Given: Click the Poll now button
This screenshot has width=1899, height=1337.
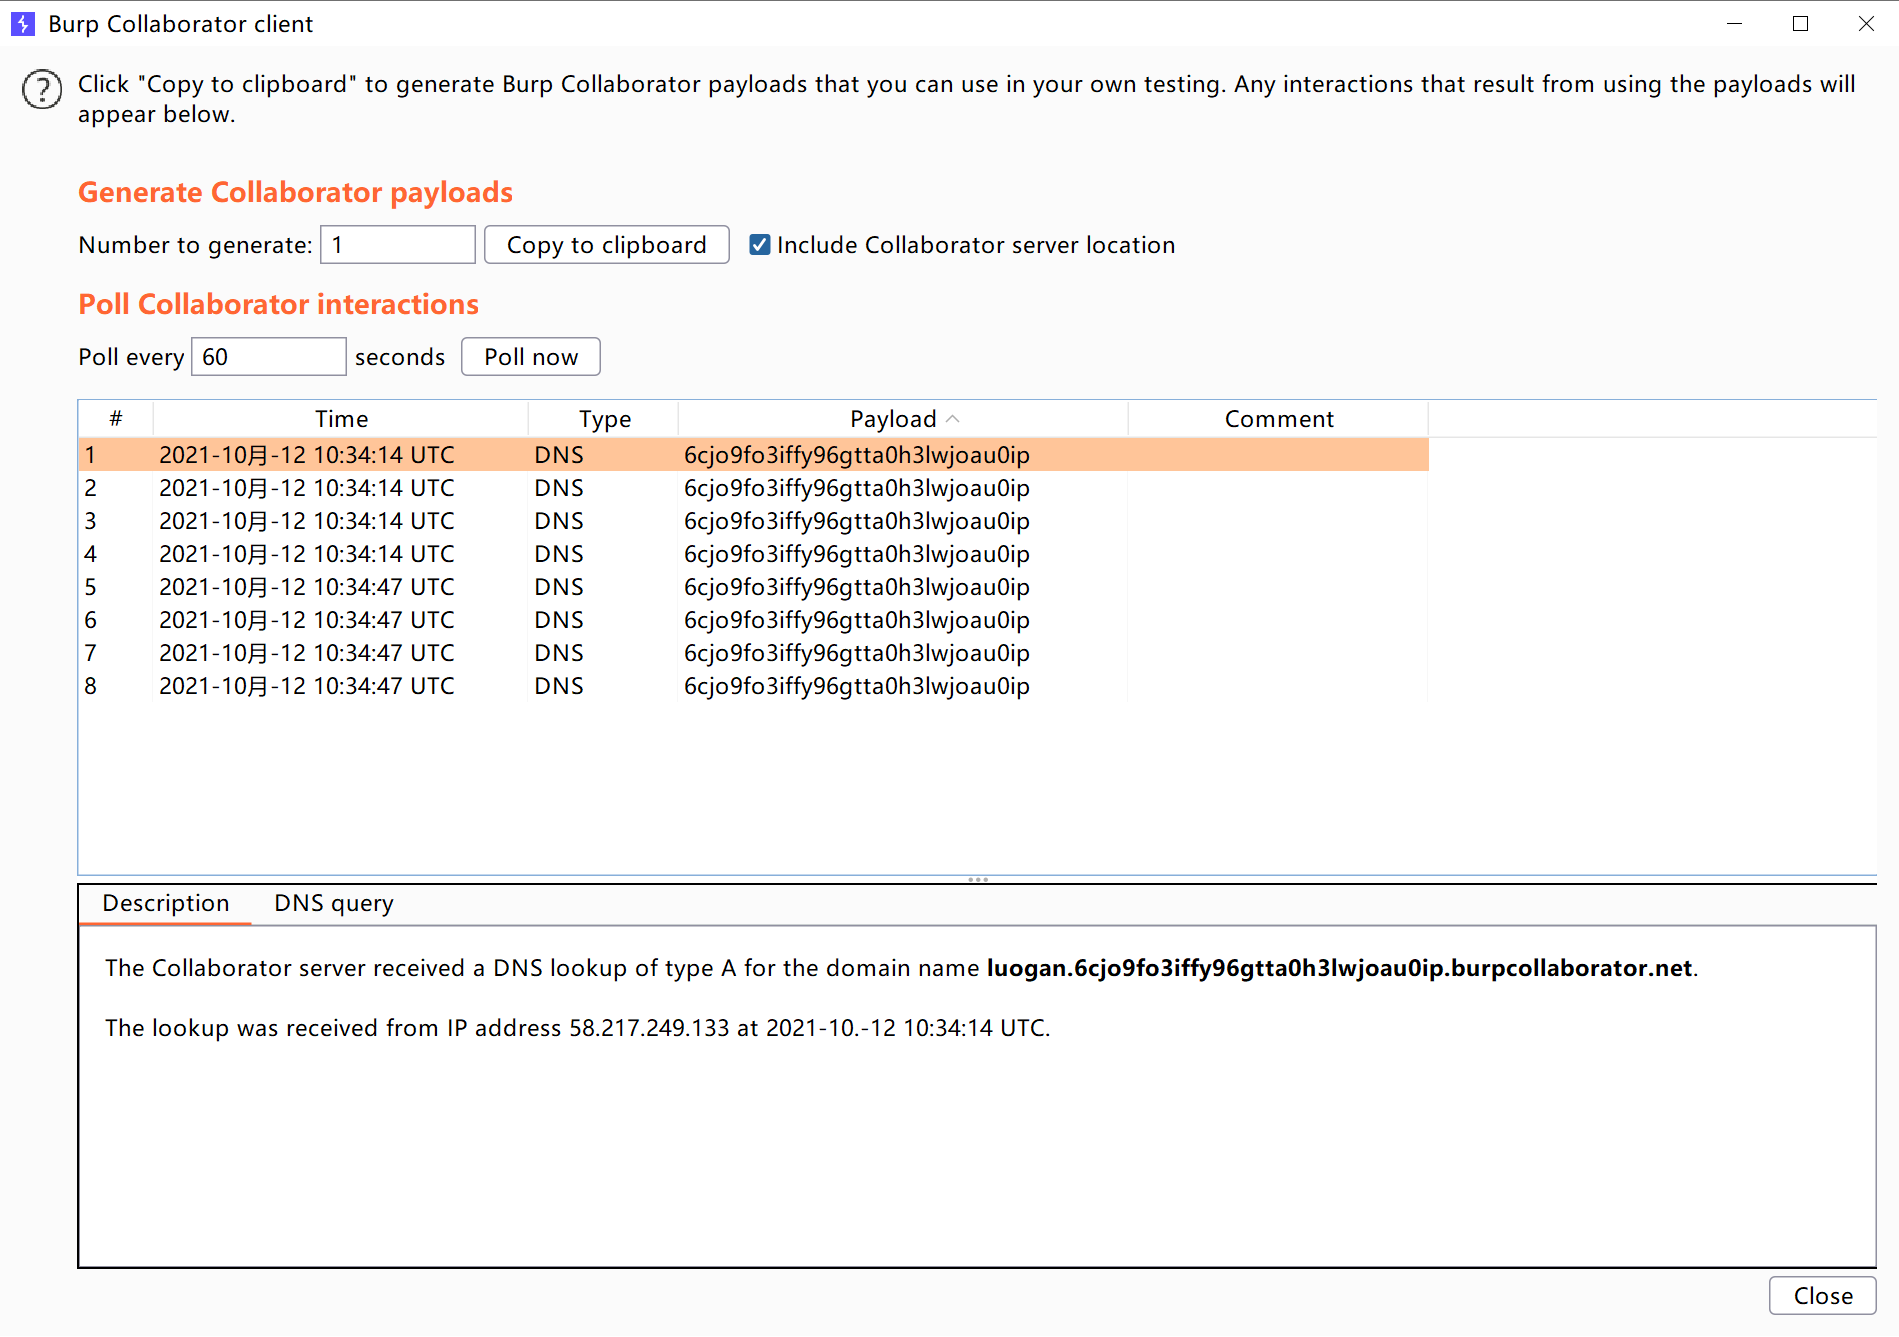Looking at the screenshot, I should pyautogui.click(x=531, y=357).
